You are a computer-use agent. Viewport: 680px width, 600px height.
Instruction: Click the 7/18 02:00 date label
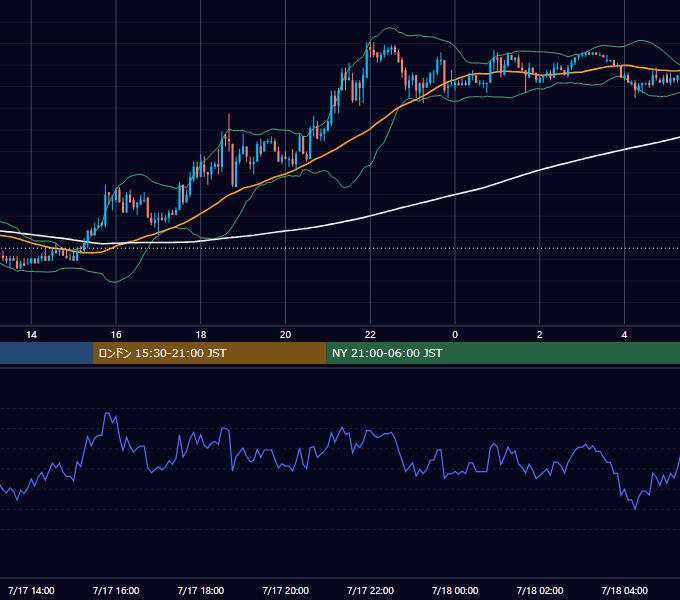pos(539,590)
